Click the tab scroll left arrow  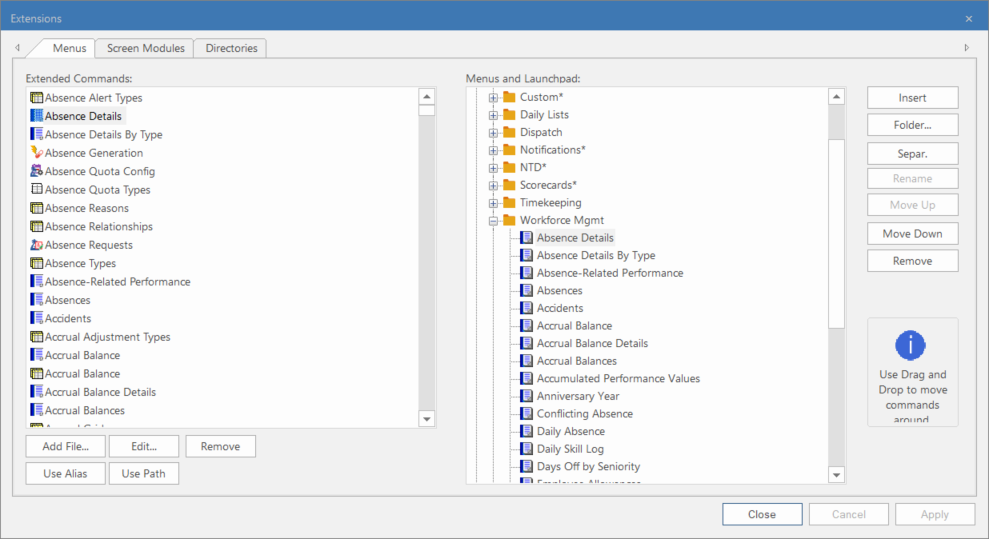[18, 47]
